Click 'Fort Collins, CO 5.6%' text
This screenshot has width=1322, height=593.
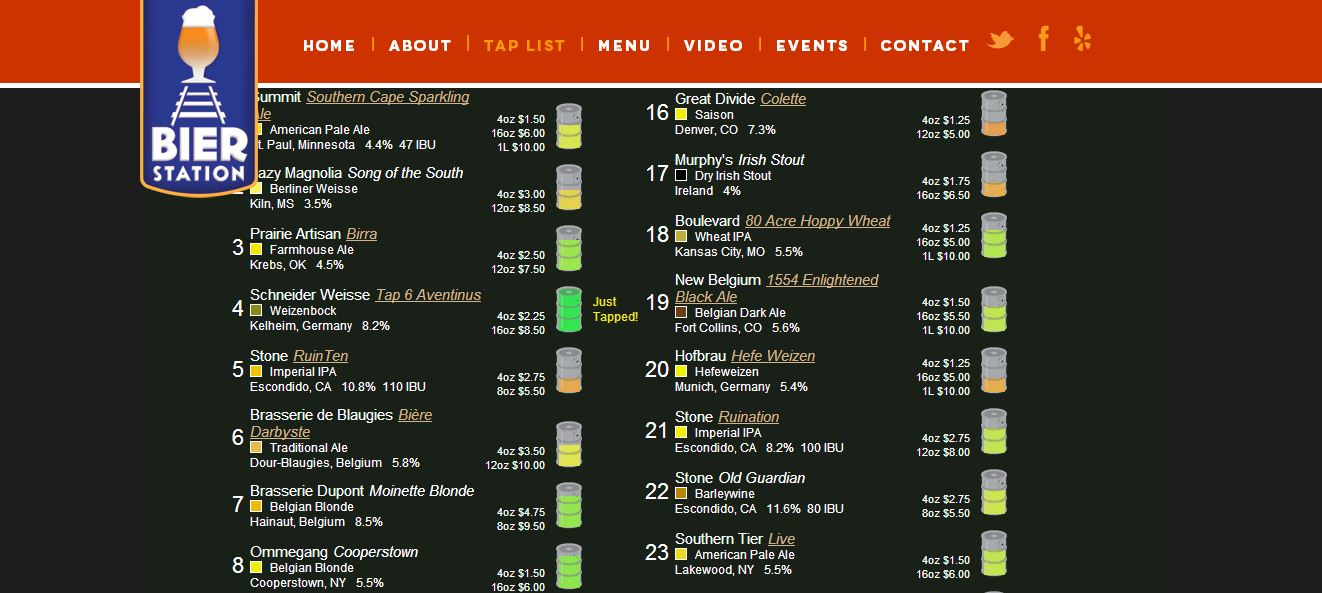click(737, 328)
